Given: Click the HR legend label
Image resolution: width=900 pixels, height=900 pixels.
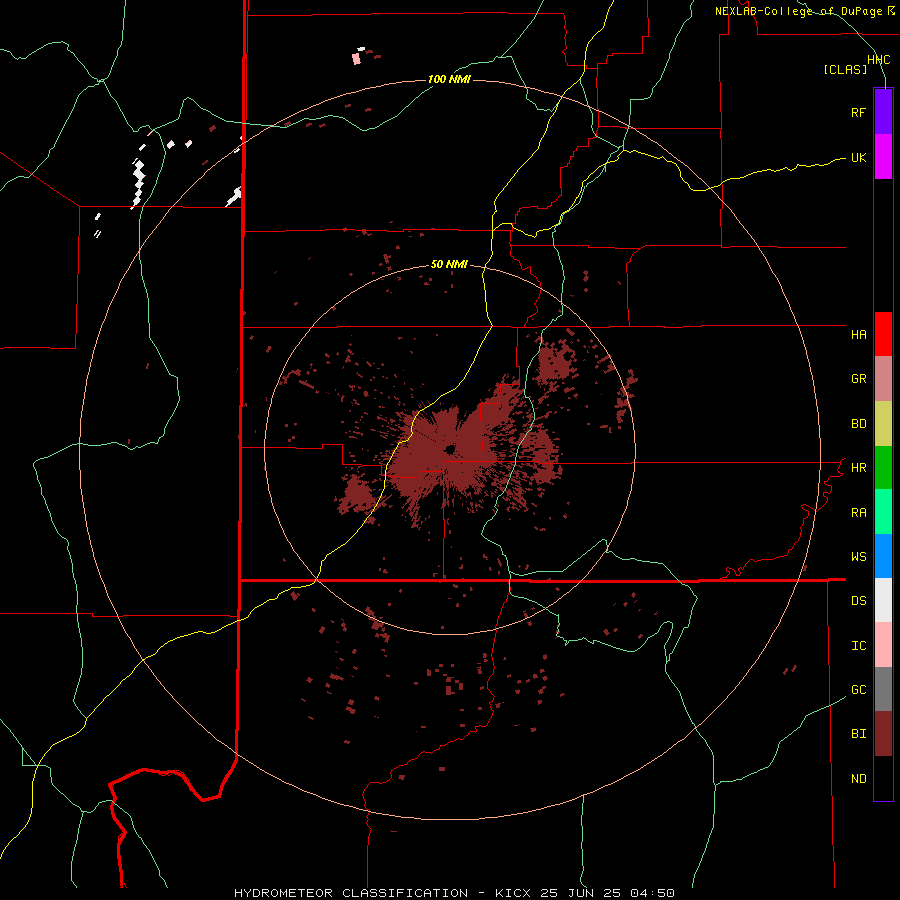Looking at the screenshot, I should 858,468.
